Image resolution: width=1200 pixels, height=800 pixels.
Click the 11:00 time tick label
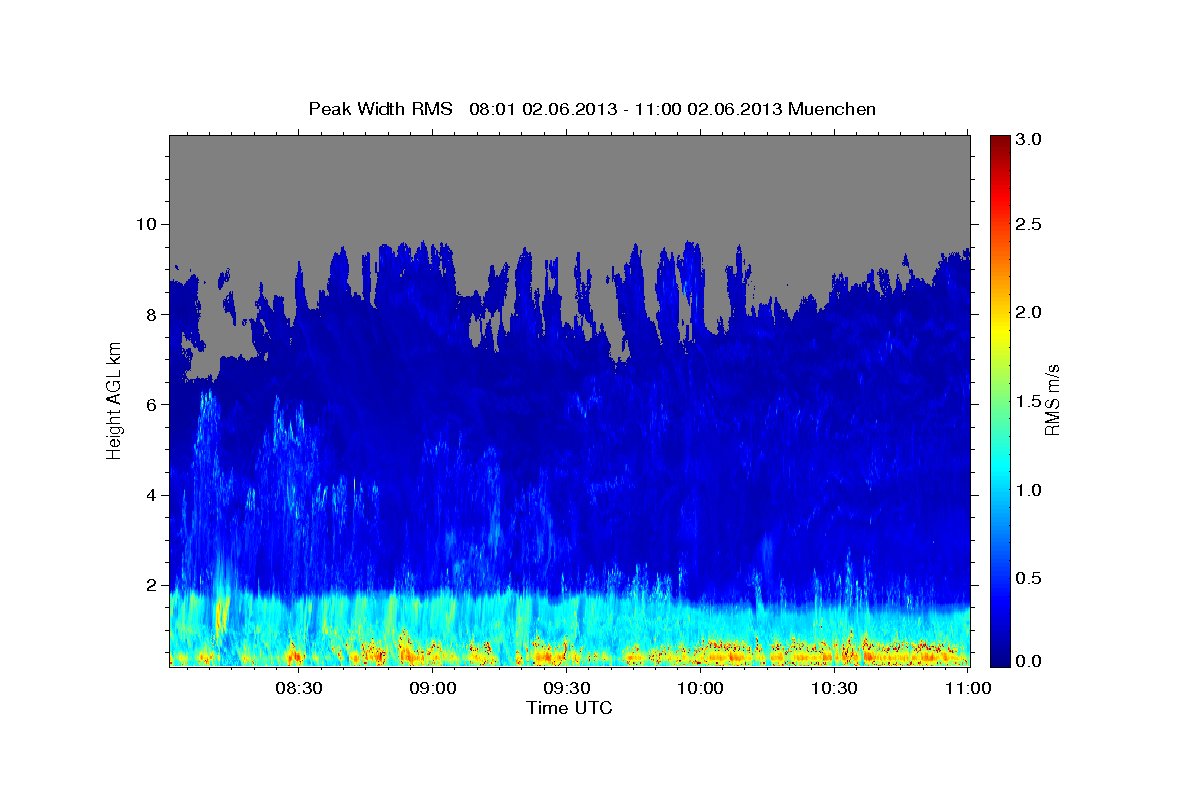967,688
